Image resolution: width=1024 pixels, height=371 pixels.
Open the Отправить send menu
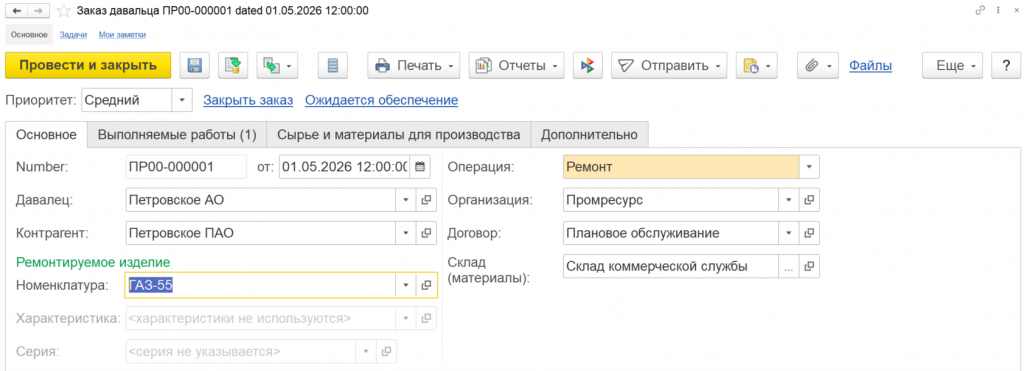point(669,65)
